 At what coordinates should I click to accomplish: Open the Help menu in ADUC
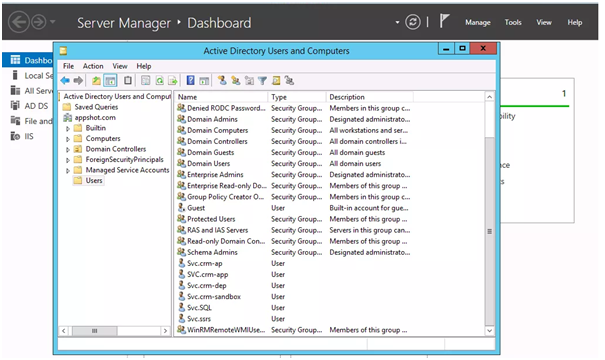coord(144,66)
